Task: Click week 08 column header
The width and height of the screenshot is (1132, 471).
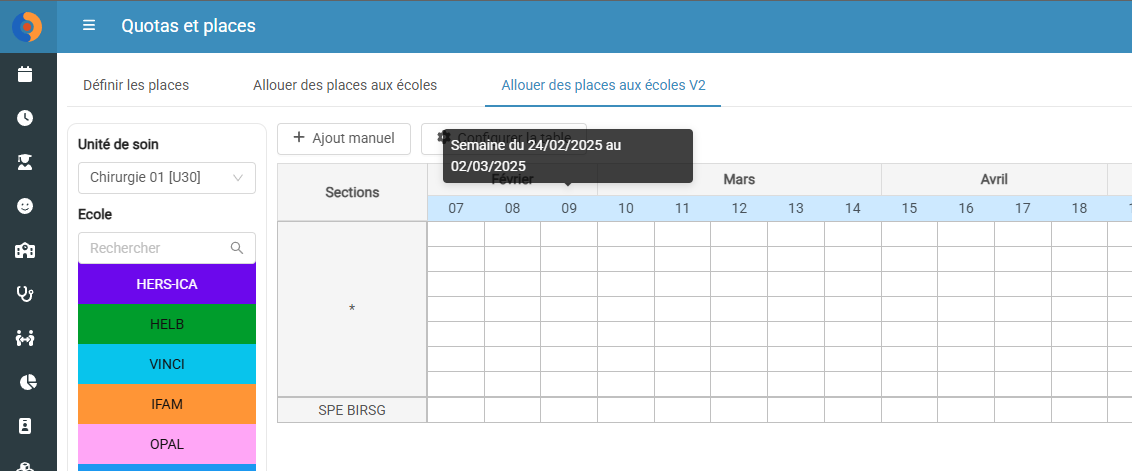Action: coord(513,209)
